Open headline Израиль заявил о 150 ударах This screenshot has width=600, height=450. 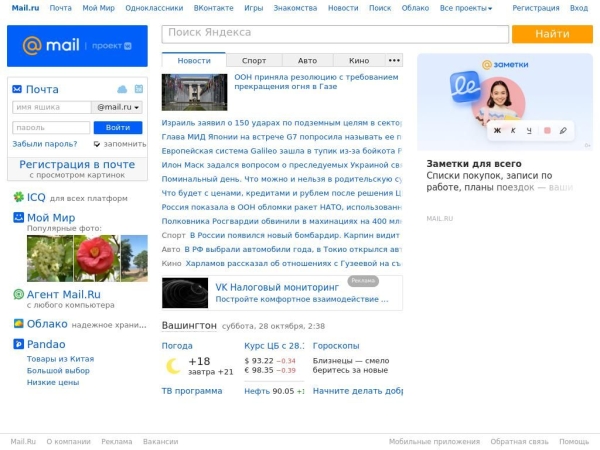coord(281,123)
